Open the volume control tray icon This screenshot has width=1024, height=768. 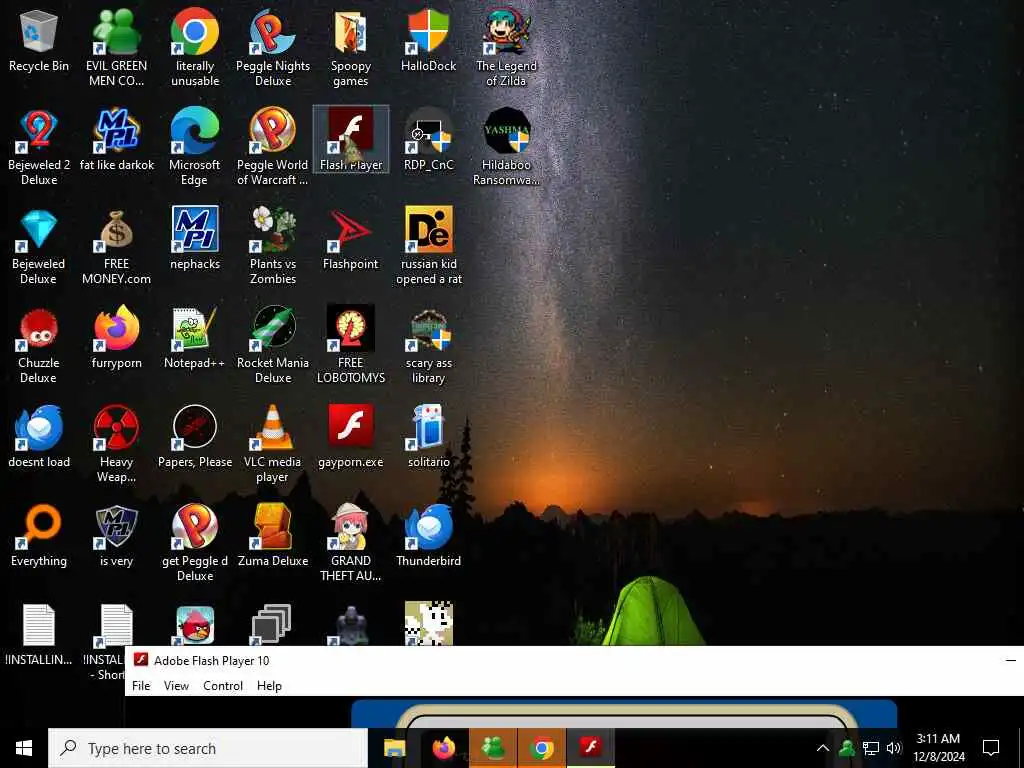point(893,748)
